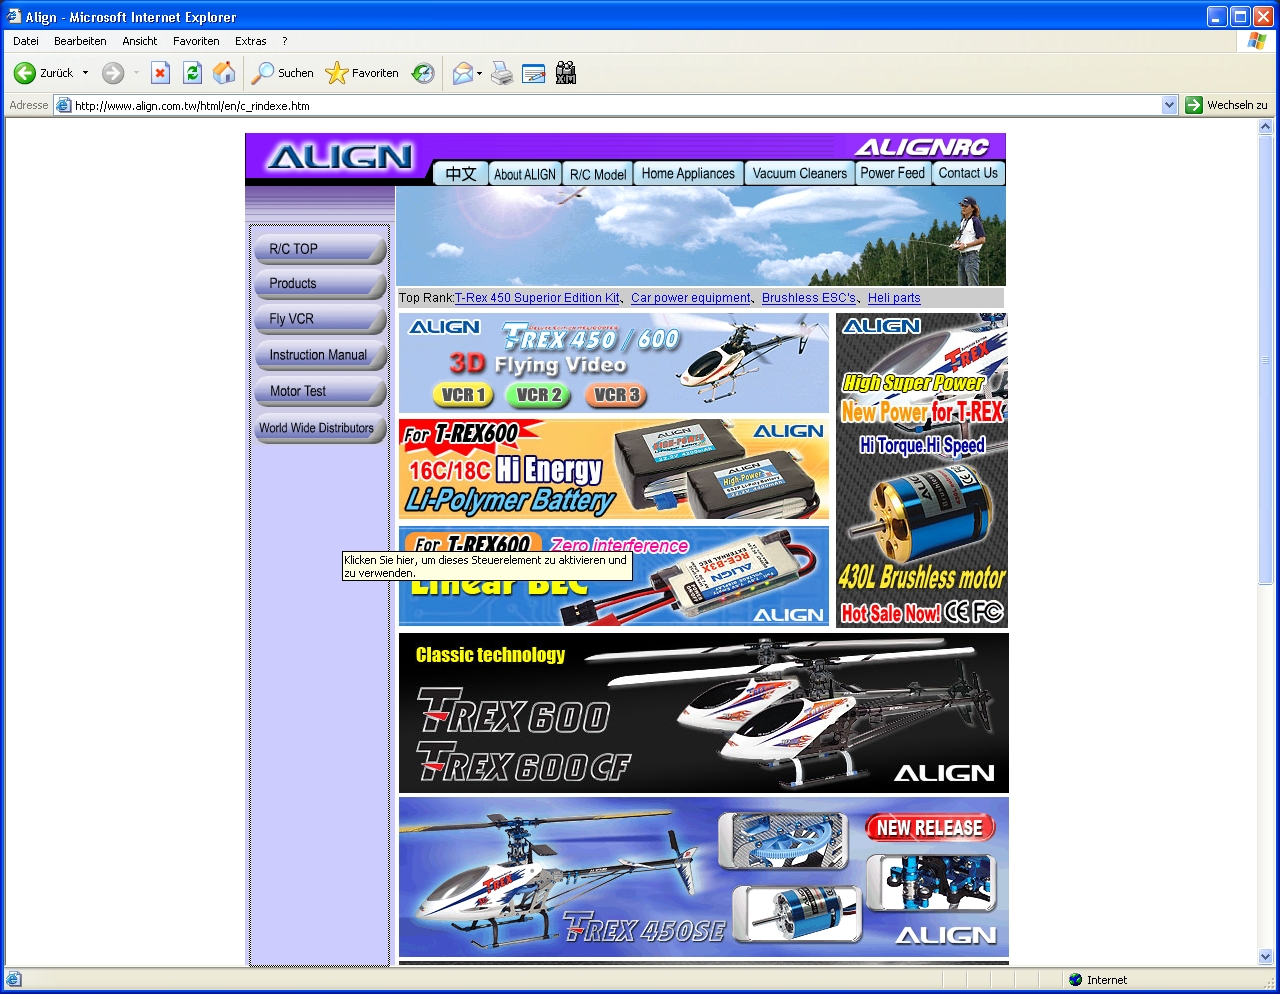Play VCR 2 flying video button
Image resolution: width=1280 pixels, height=994 pixels.
(x=538, y=395)
